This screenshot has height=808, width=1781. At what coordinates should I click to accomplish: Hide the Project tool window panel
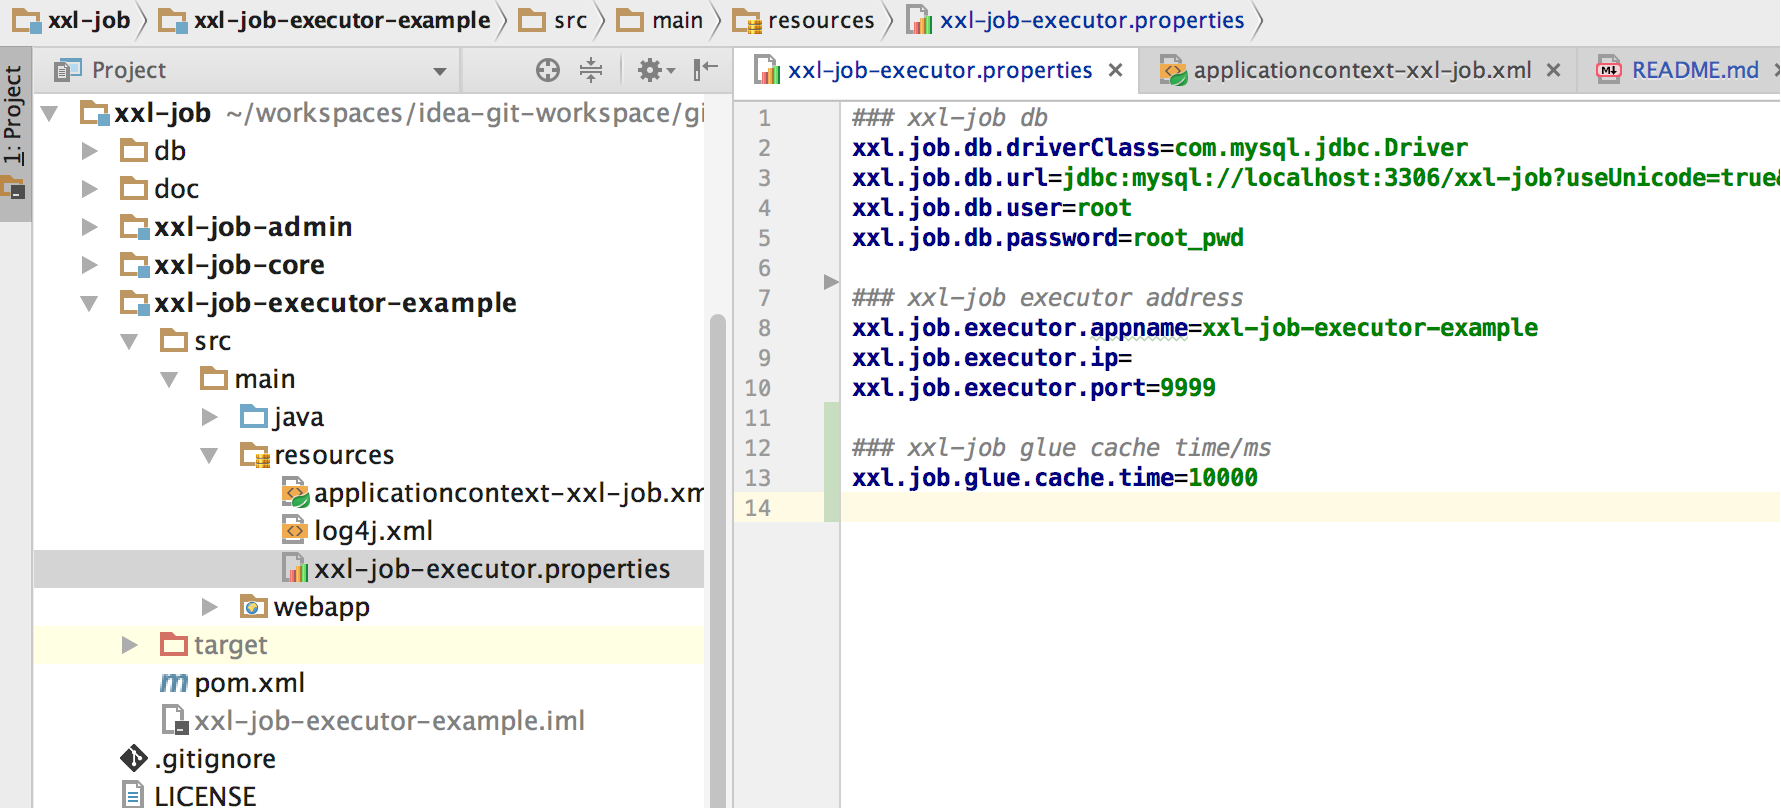coord(706,69)
